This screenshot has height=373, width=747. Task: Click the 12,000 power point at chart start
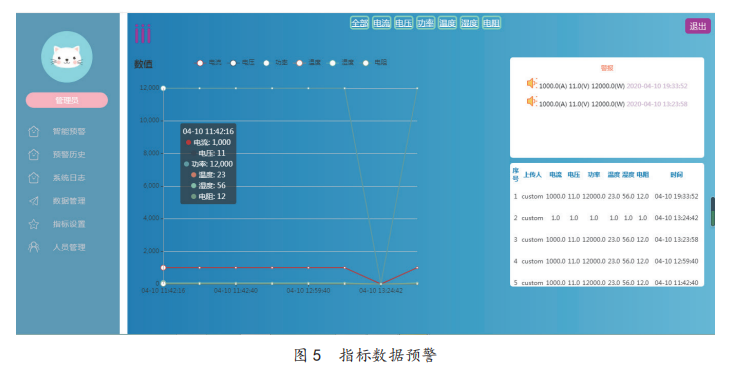click(x=163, y=88)
